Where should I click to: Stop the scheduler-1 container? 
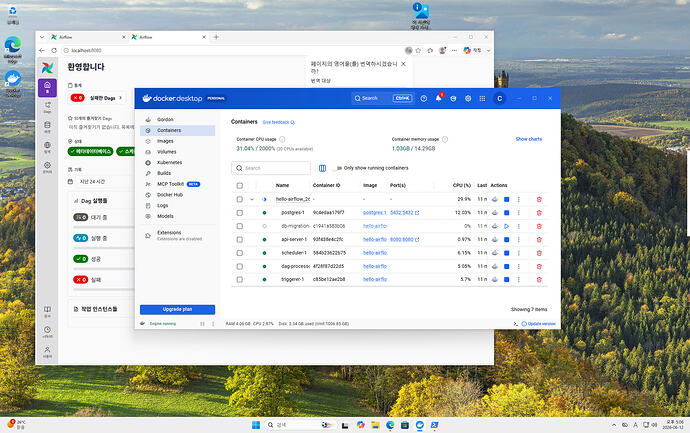click(x=506, y=253)
